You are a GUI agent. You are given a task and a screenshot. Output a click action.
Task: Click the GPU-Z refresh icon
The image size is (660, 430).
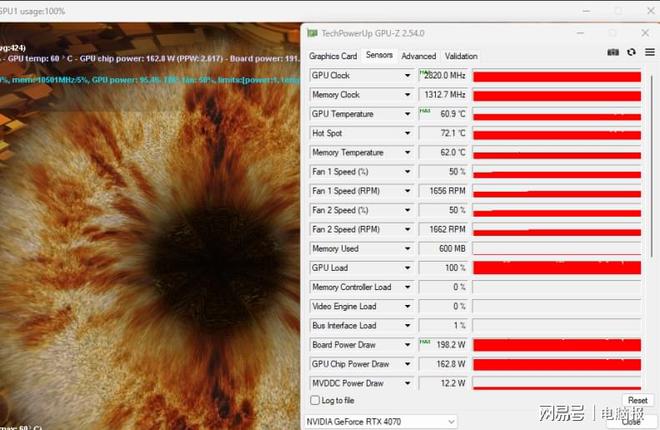click(631, 52)
